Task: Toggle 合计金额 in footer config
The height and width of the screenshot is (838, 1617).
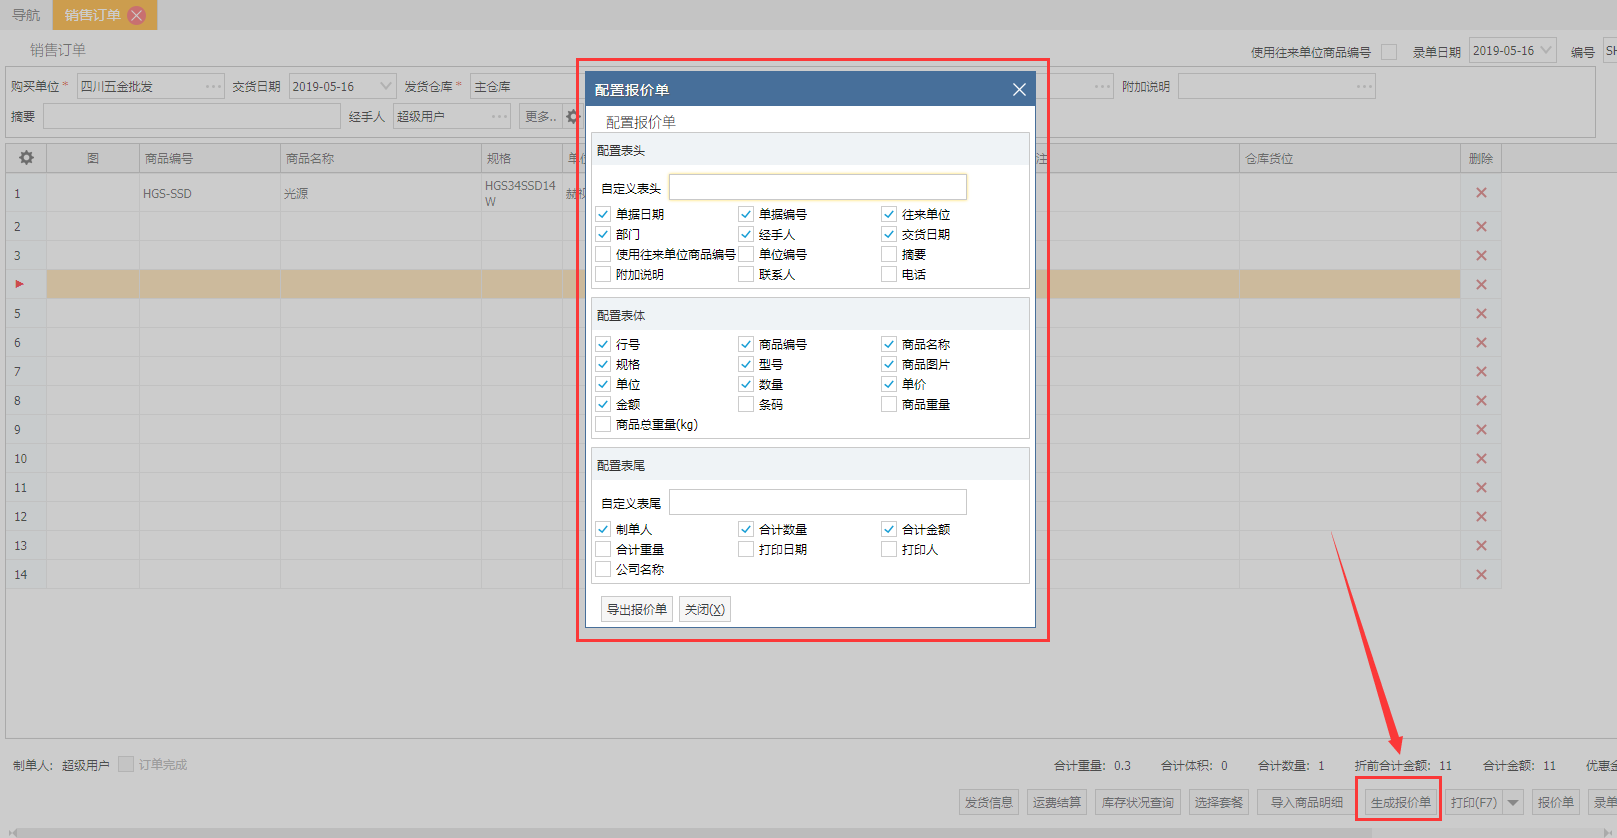Action: coord(889,529)
